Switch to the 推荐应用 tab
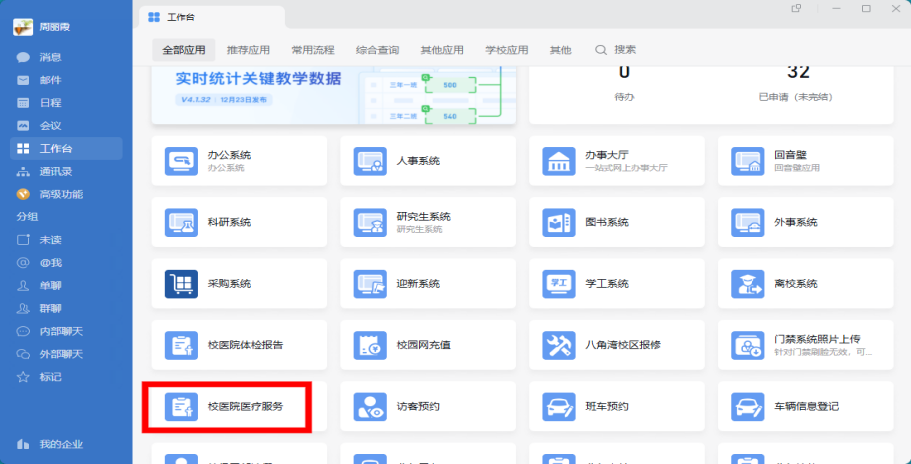911x464 pixels. click(x=248, y=50)
